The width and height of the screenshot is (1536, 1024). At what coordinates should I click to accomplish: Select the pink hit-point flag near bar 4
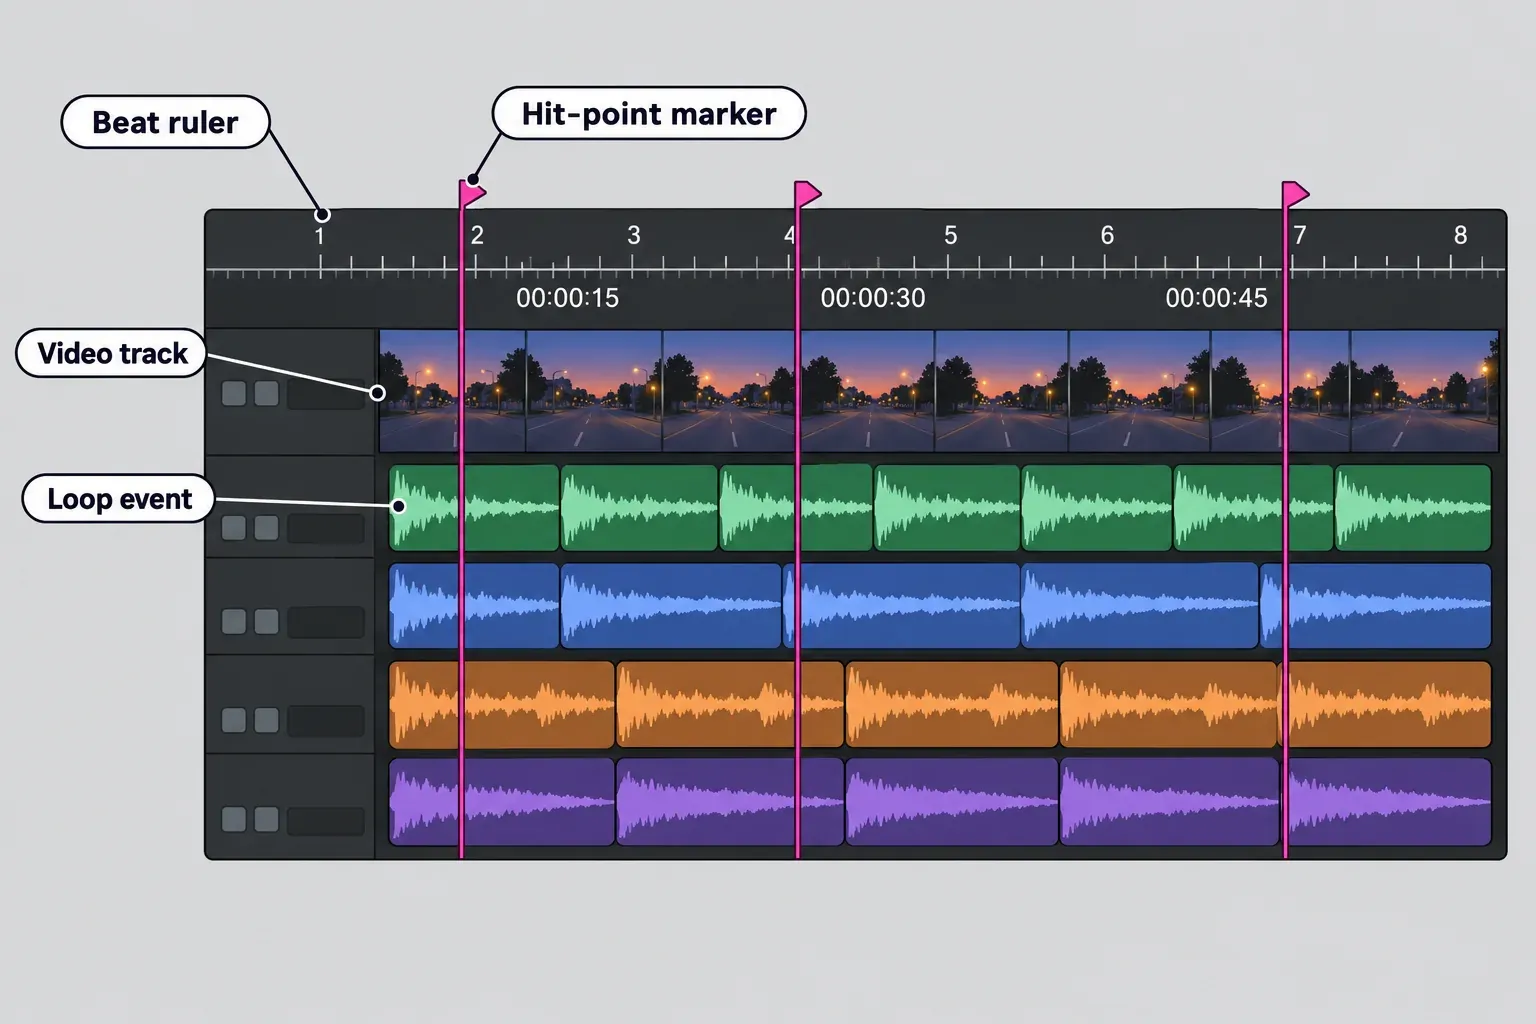click(x=808, y=194)
